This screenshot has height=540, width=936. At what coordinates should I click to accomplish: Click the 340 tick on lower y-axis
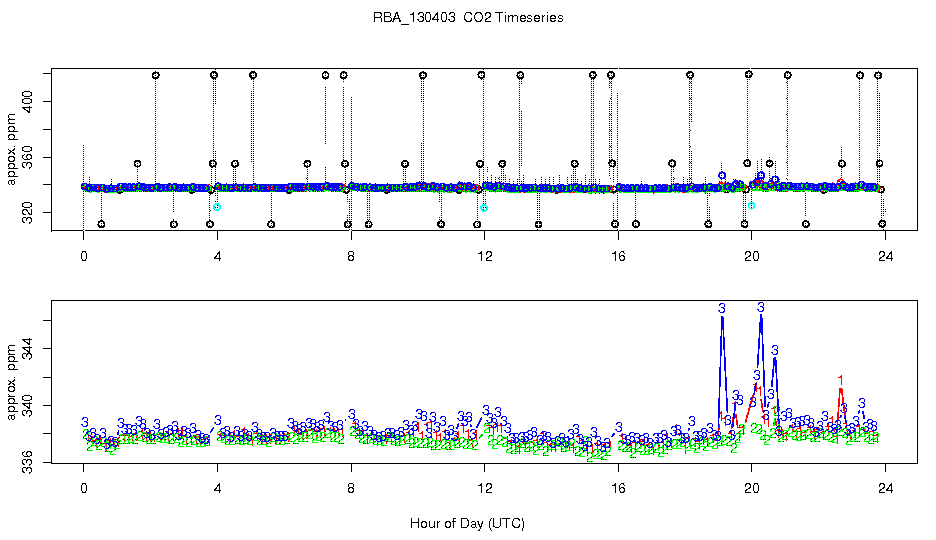(x=27, y=406)
